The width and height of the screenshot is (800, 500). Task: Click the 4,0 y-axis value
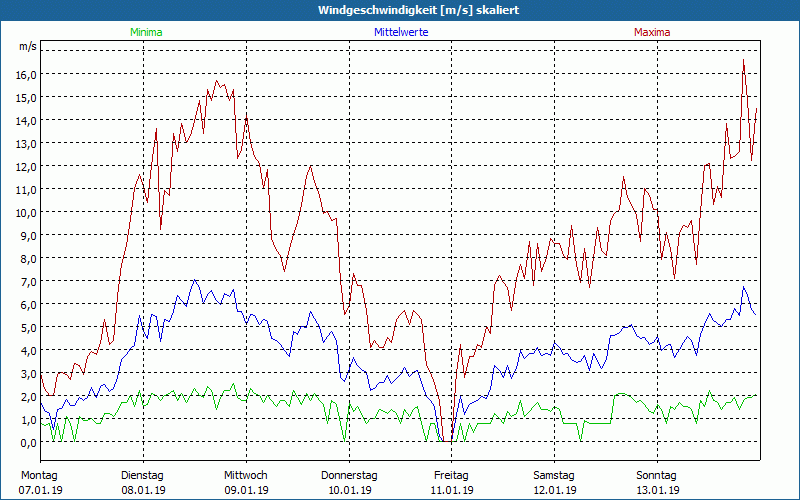30,350
